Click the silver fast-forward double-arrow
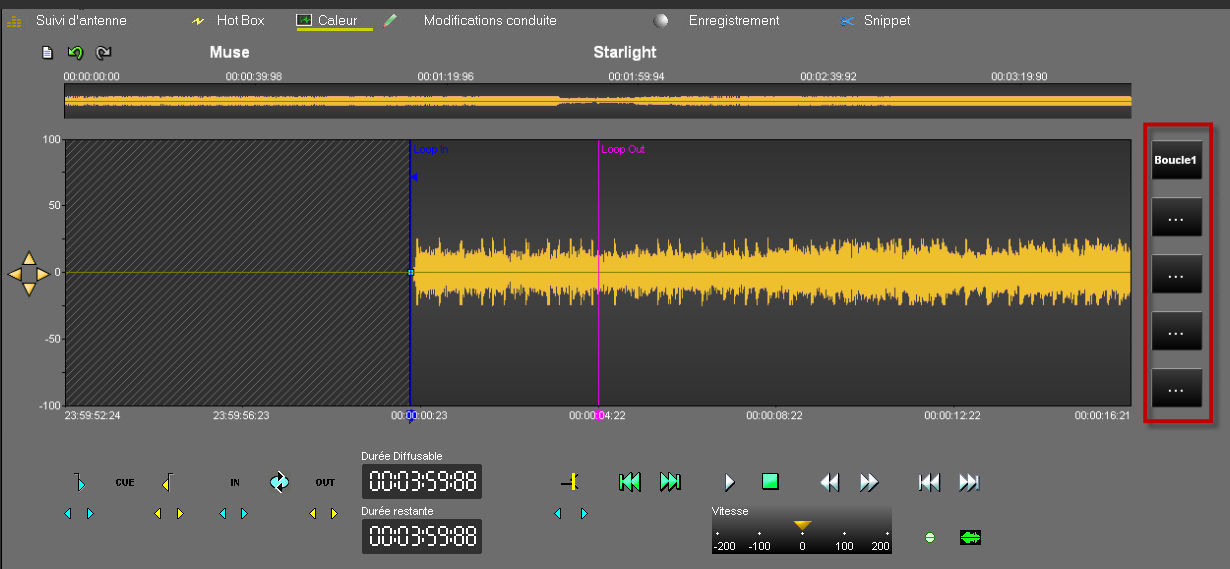Image resolution: width=1230 pixels, height=569 pixels. click(x=869, y=482)
